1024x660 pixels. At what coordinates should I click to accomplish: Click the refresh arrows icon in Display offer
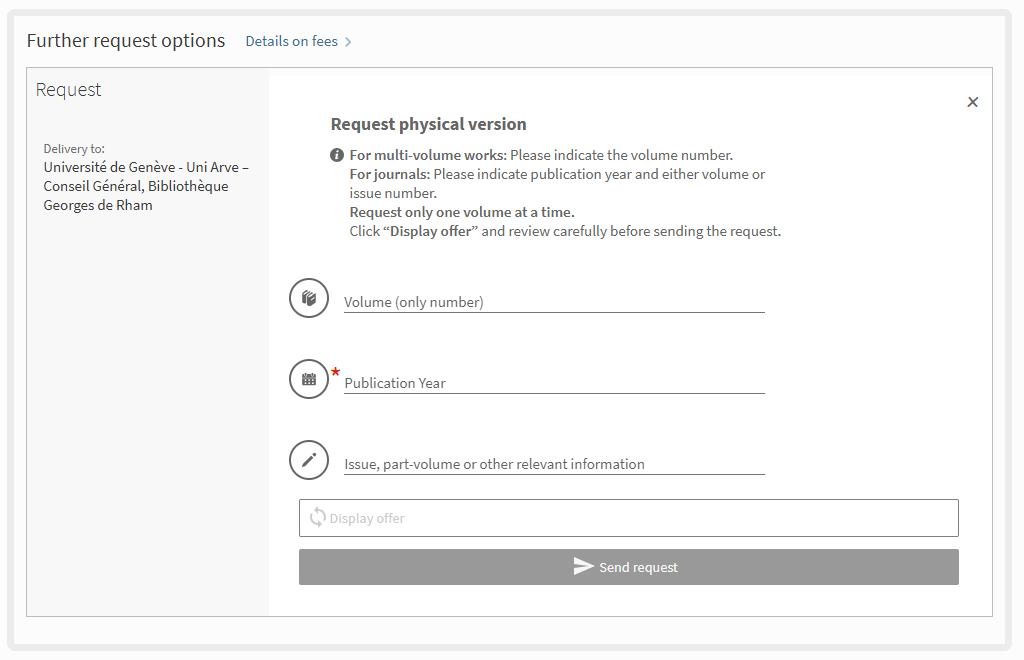[318, 517]
